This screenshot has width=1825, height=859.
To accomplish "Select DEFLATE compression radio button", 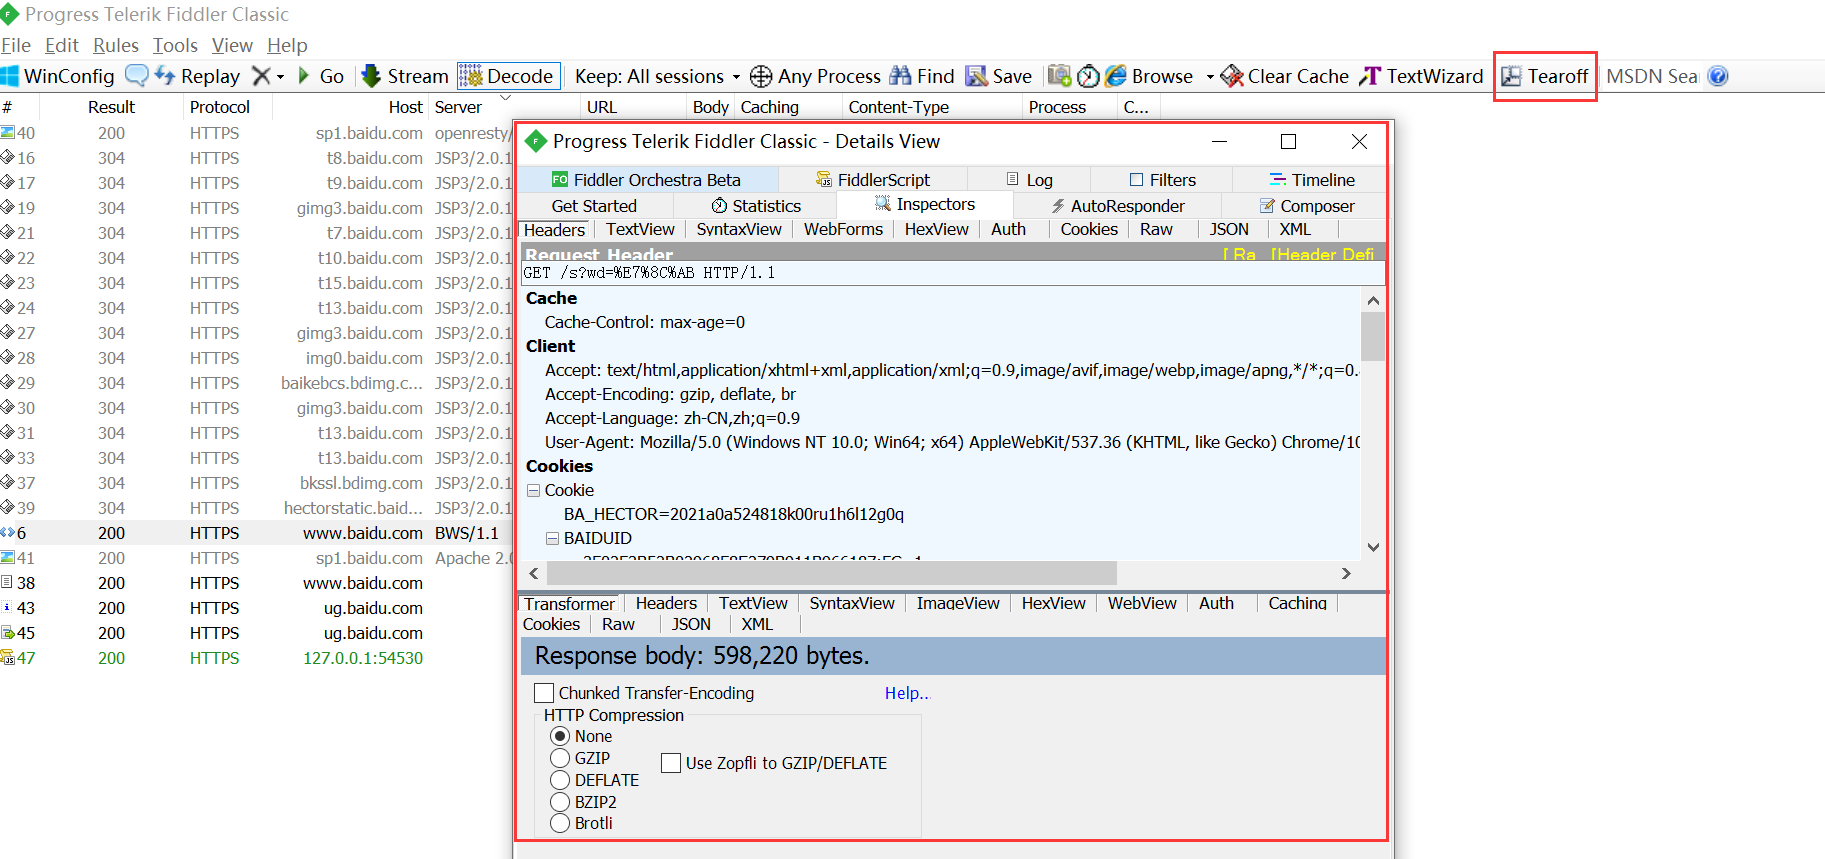I will click(560, 780).
